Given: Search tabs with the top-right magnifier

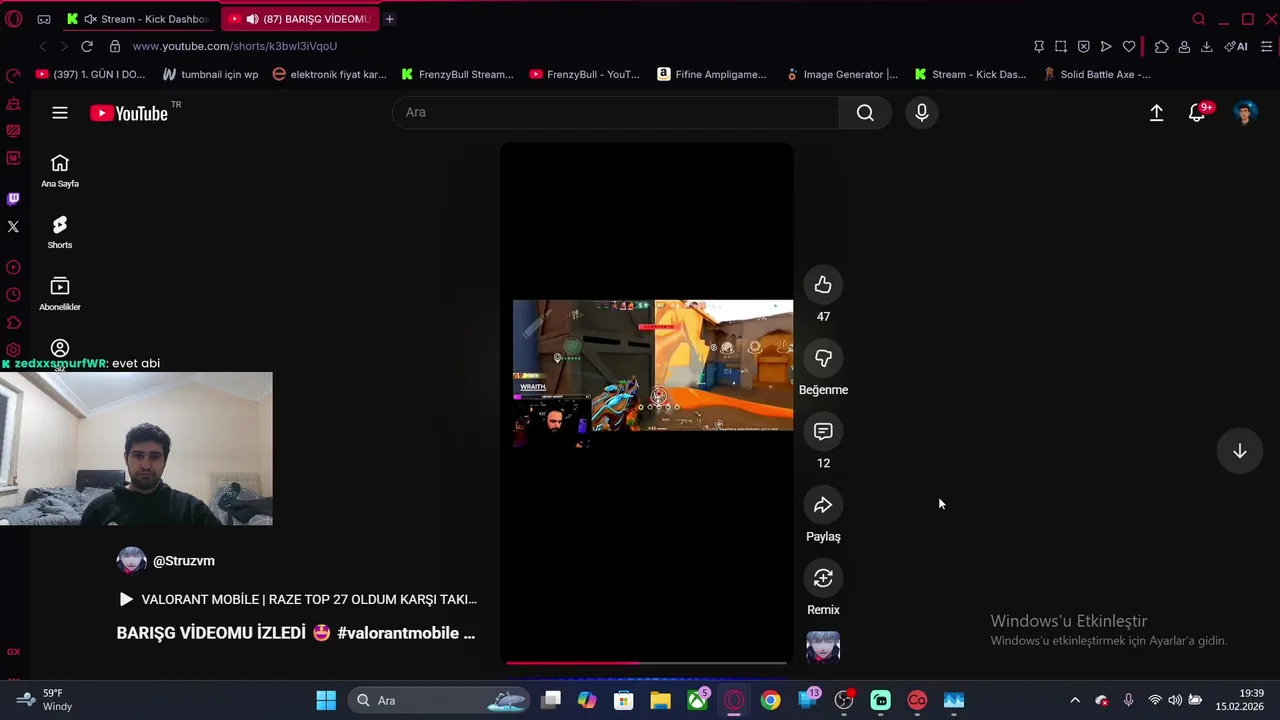Looking at the screenshot, I should [1199, 19].
